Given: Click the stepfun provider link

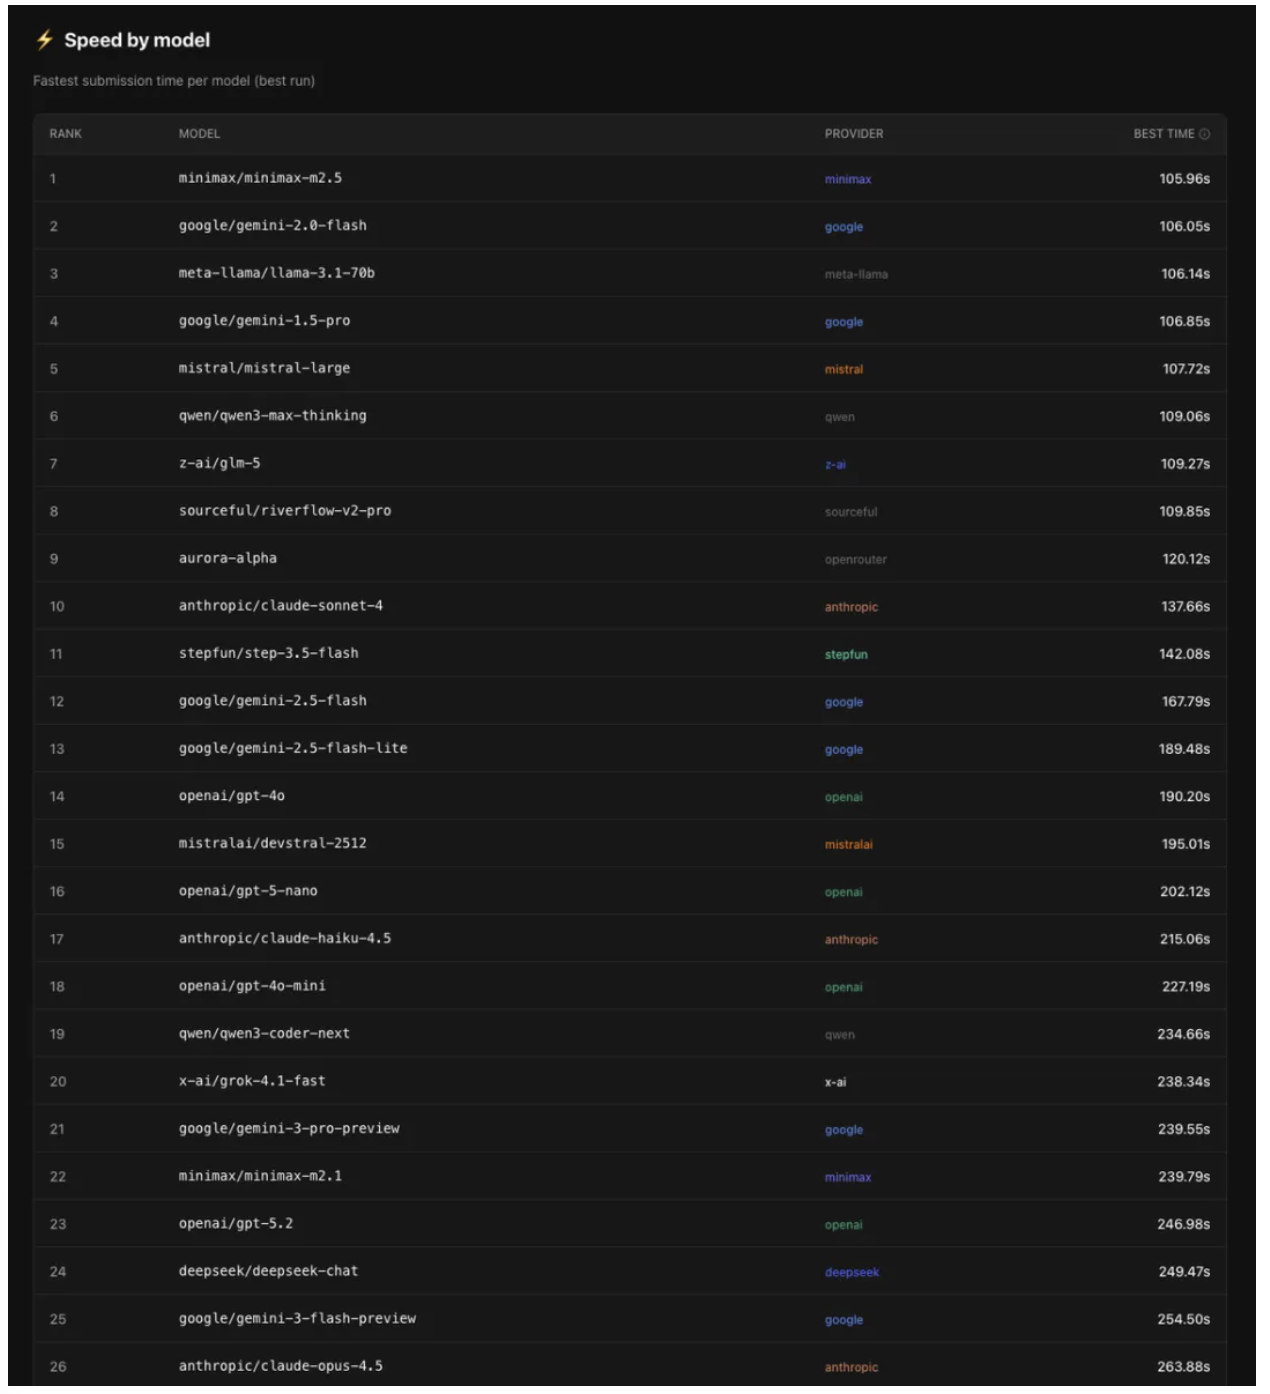Looking at the screenshot, I should pos(846,655).
